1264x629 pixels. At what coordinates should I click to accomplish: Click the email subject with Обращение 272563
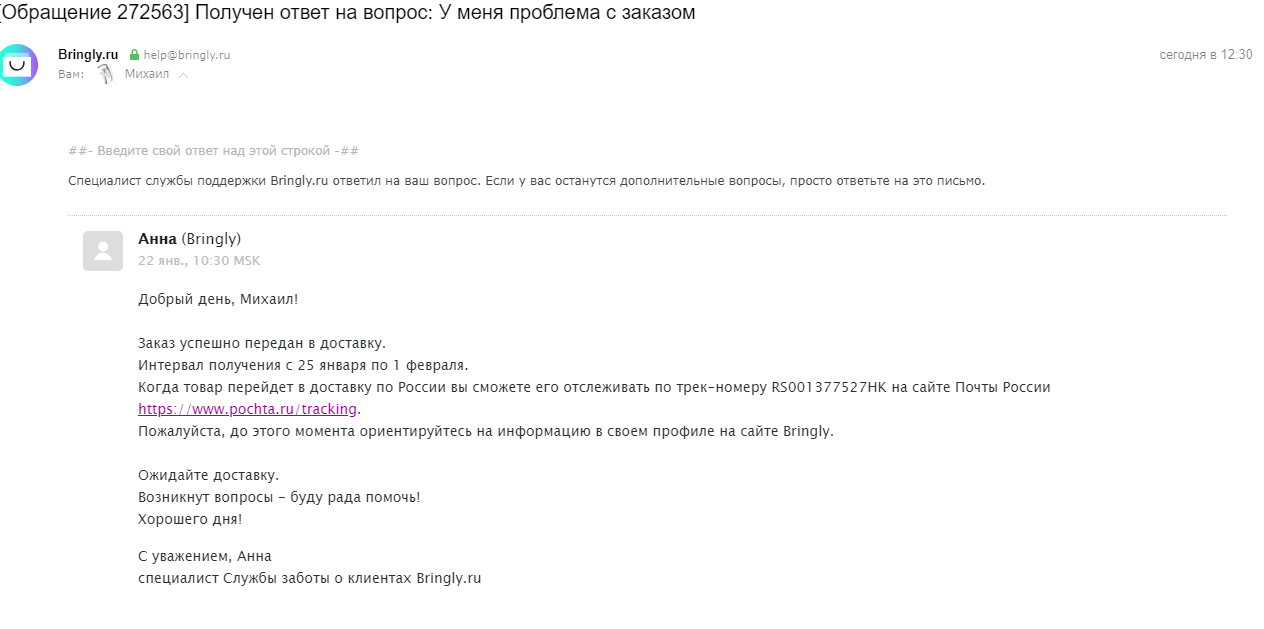[347, 13]
